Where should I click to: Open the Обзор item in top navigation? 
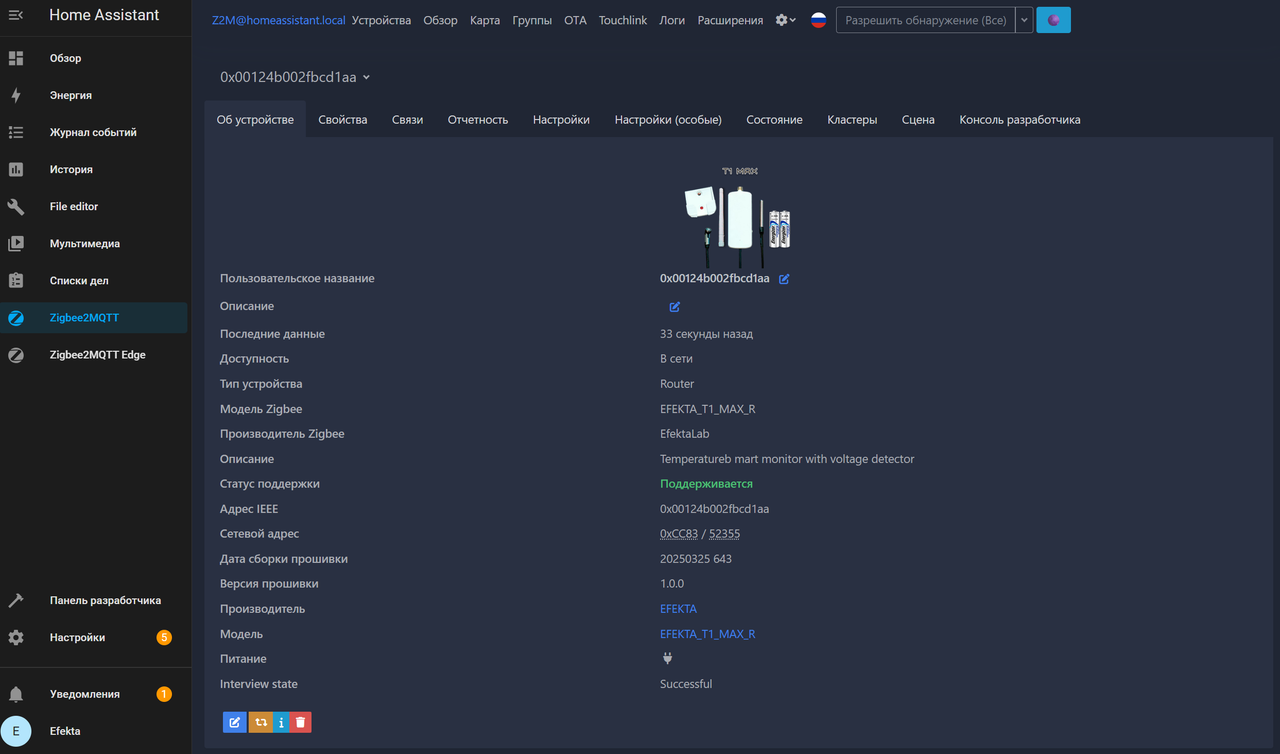tap(440, 20)
